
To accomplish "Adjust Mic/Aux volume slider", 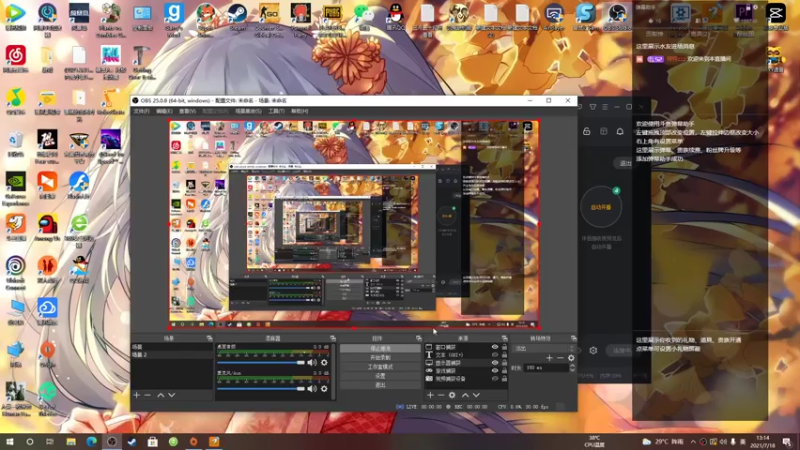I will [x=261, y=389].
